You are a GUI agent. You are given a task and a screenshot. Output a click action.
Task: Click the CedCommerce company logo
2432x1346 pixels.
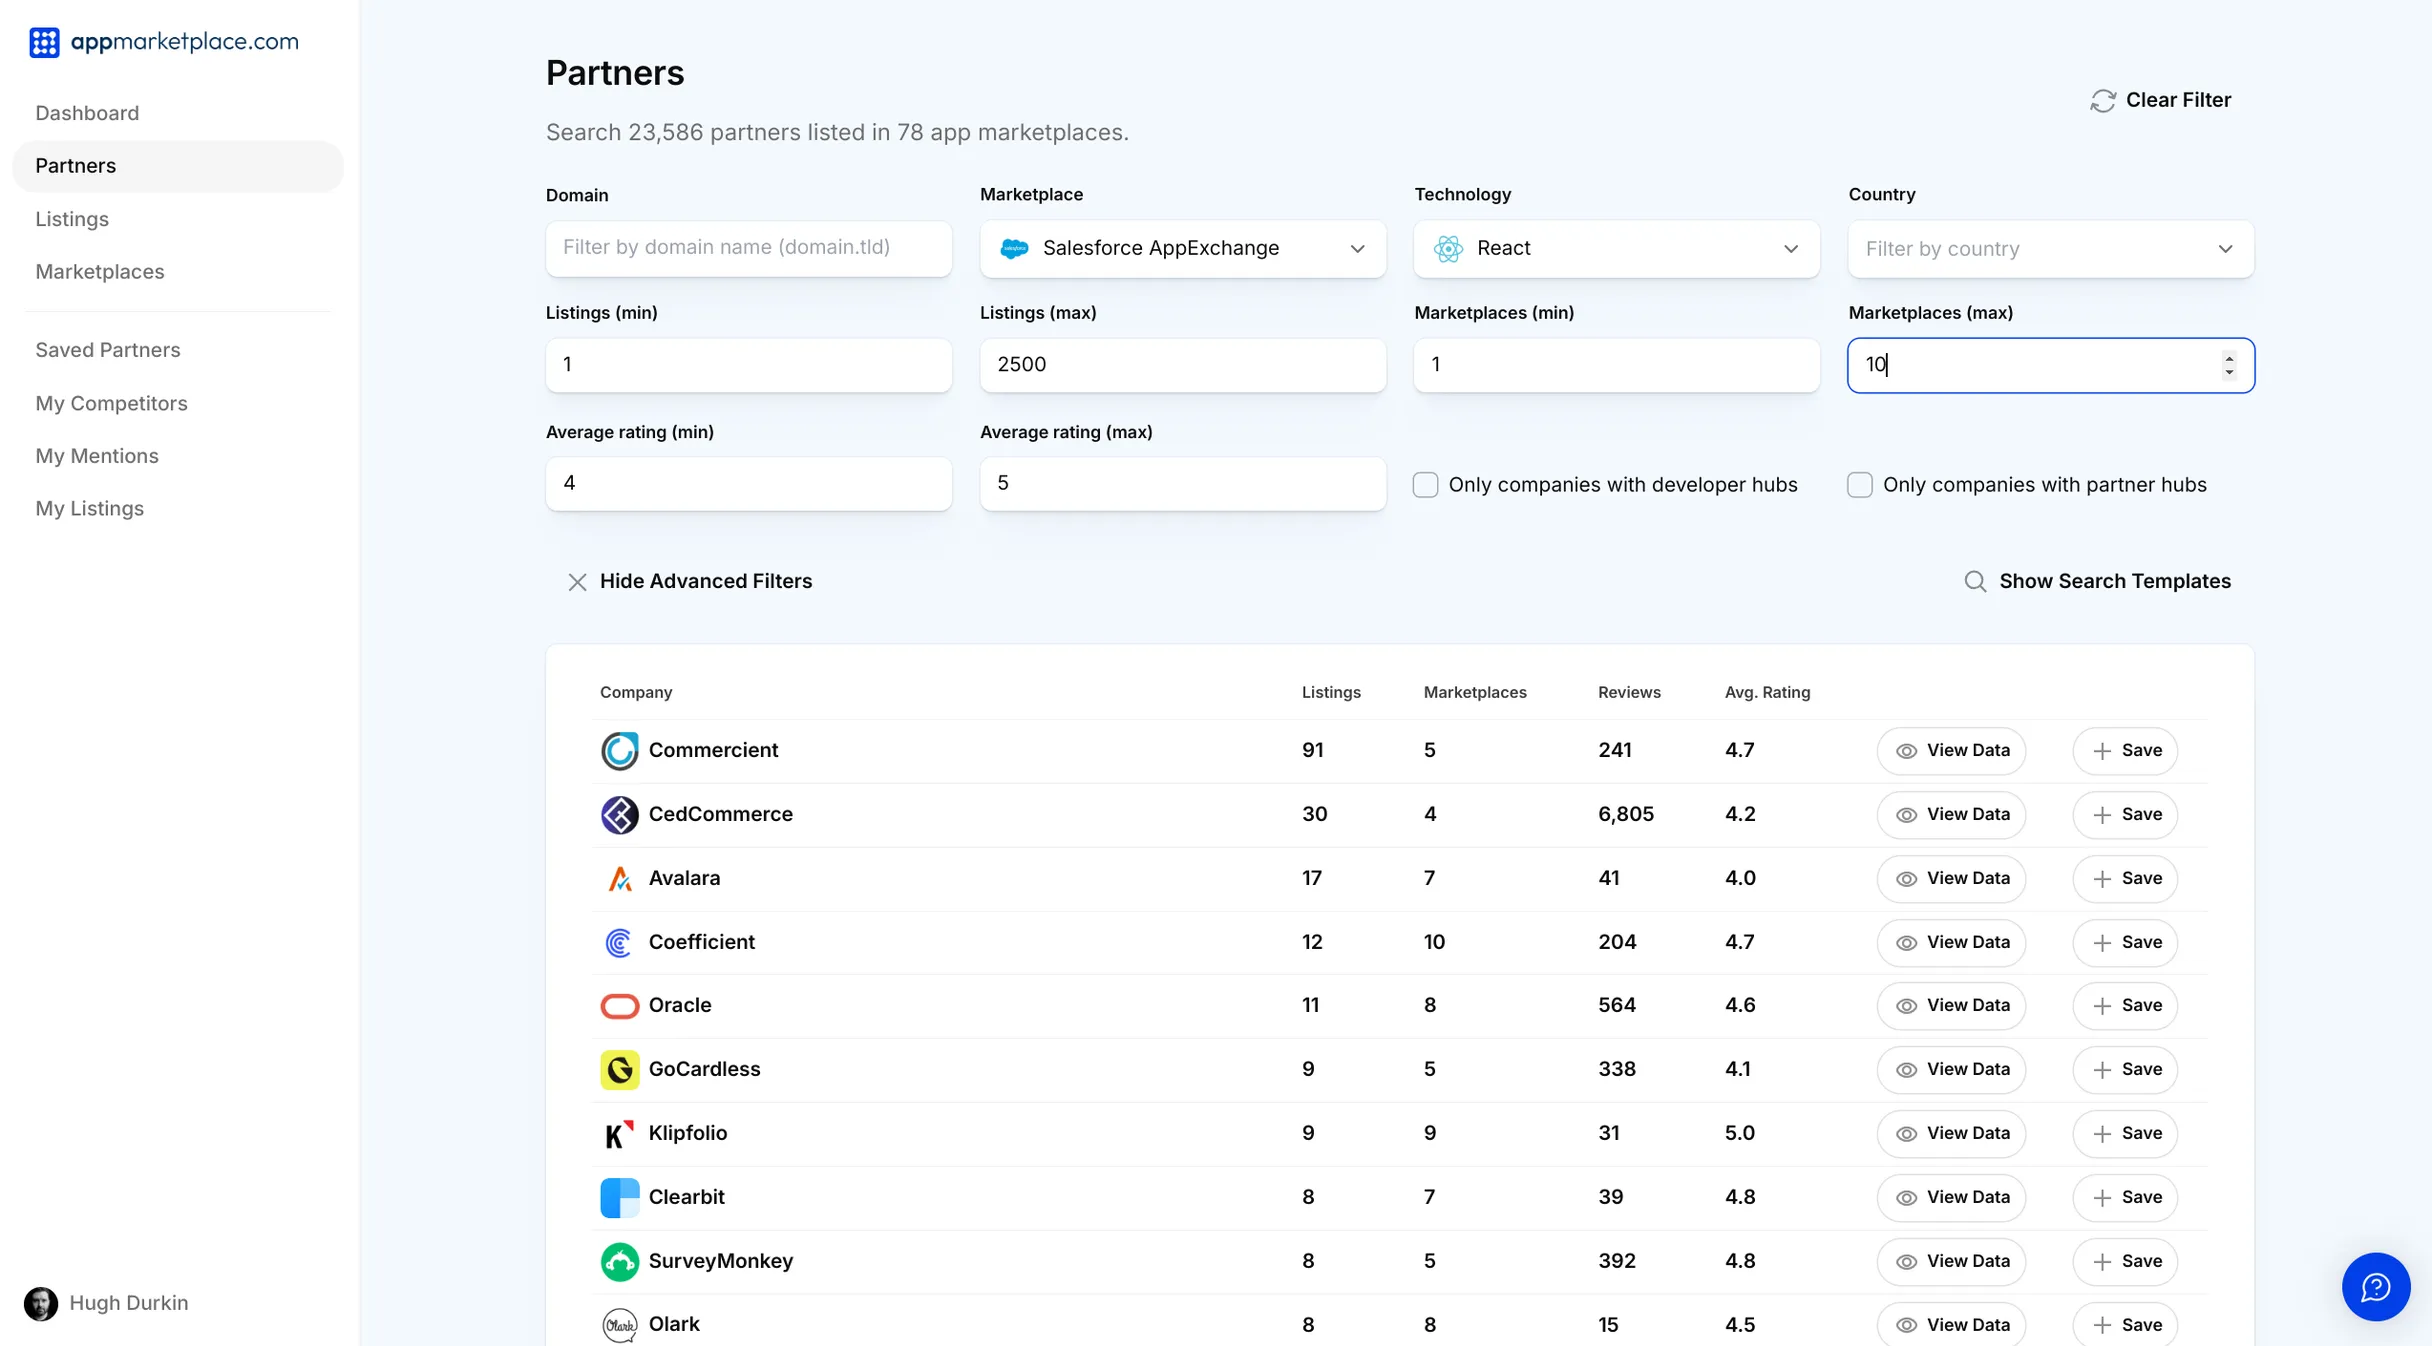coord(619,815)
